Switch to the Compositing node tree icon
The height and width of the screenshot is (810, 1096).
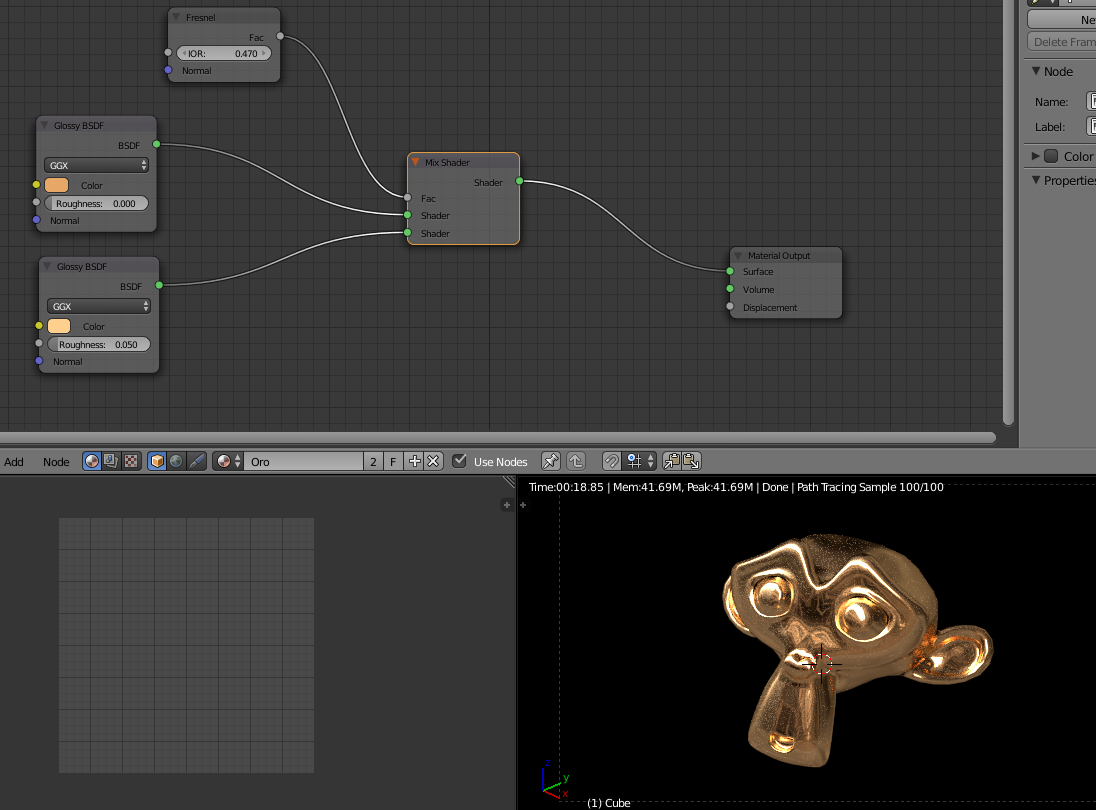(109, 461)
